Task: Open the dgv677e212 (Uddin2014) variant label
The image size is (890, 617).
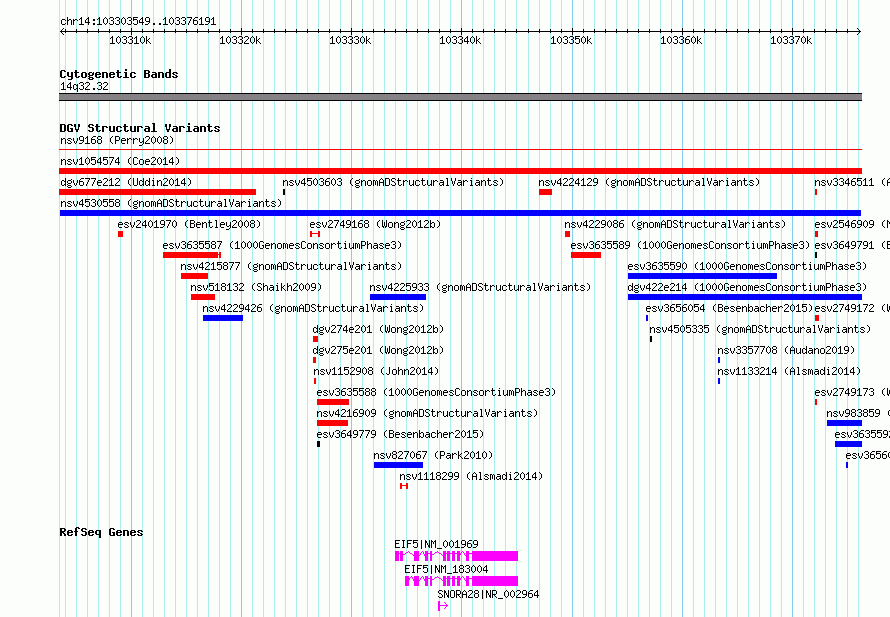Action: coord(126,182)
